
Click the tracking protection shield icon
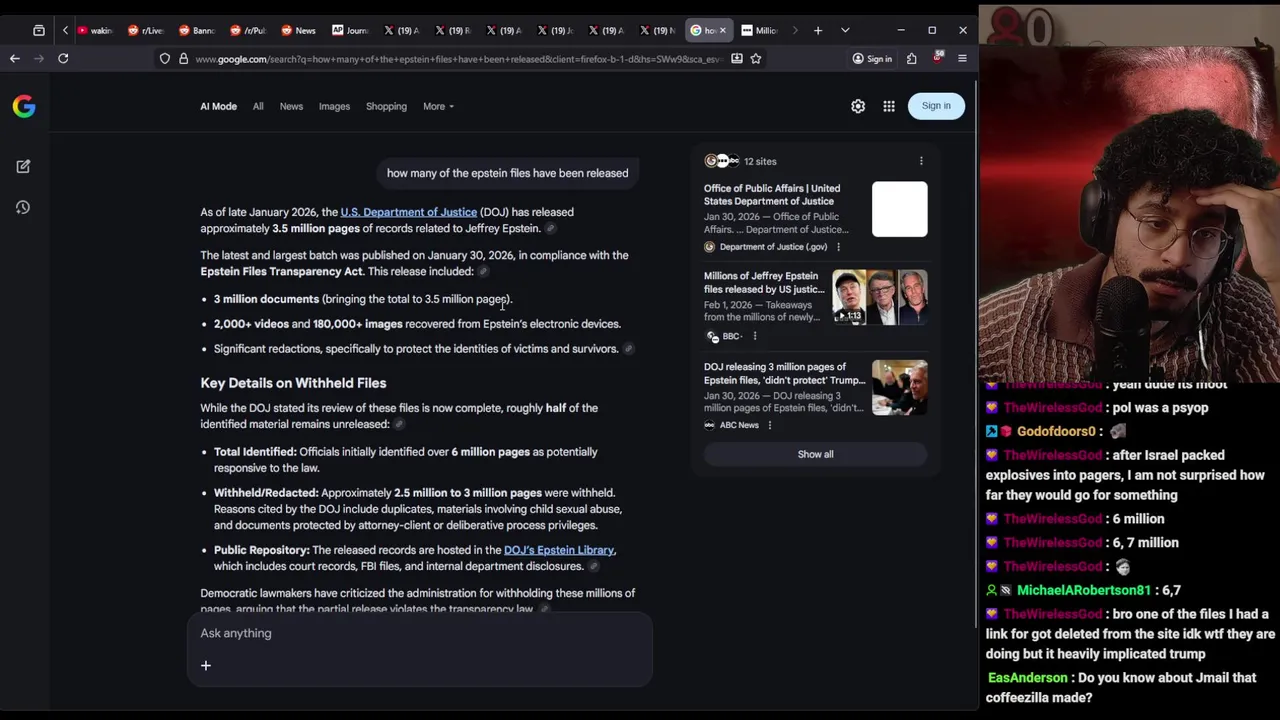165,59
